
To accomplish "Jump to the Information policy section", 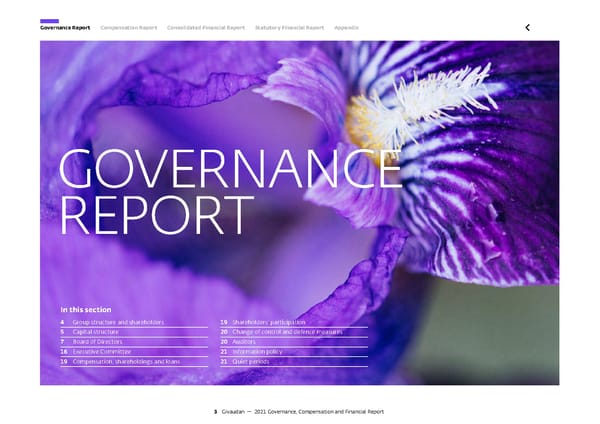I will [x=294, y=352].
